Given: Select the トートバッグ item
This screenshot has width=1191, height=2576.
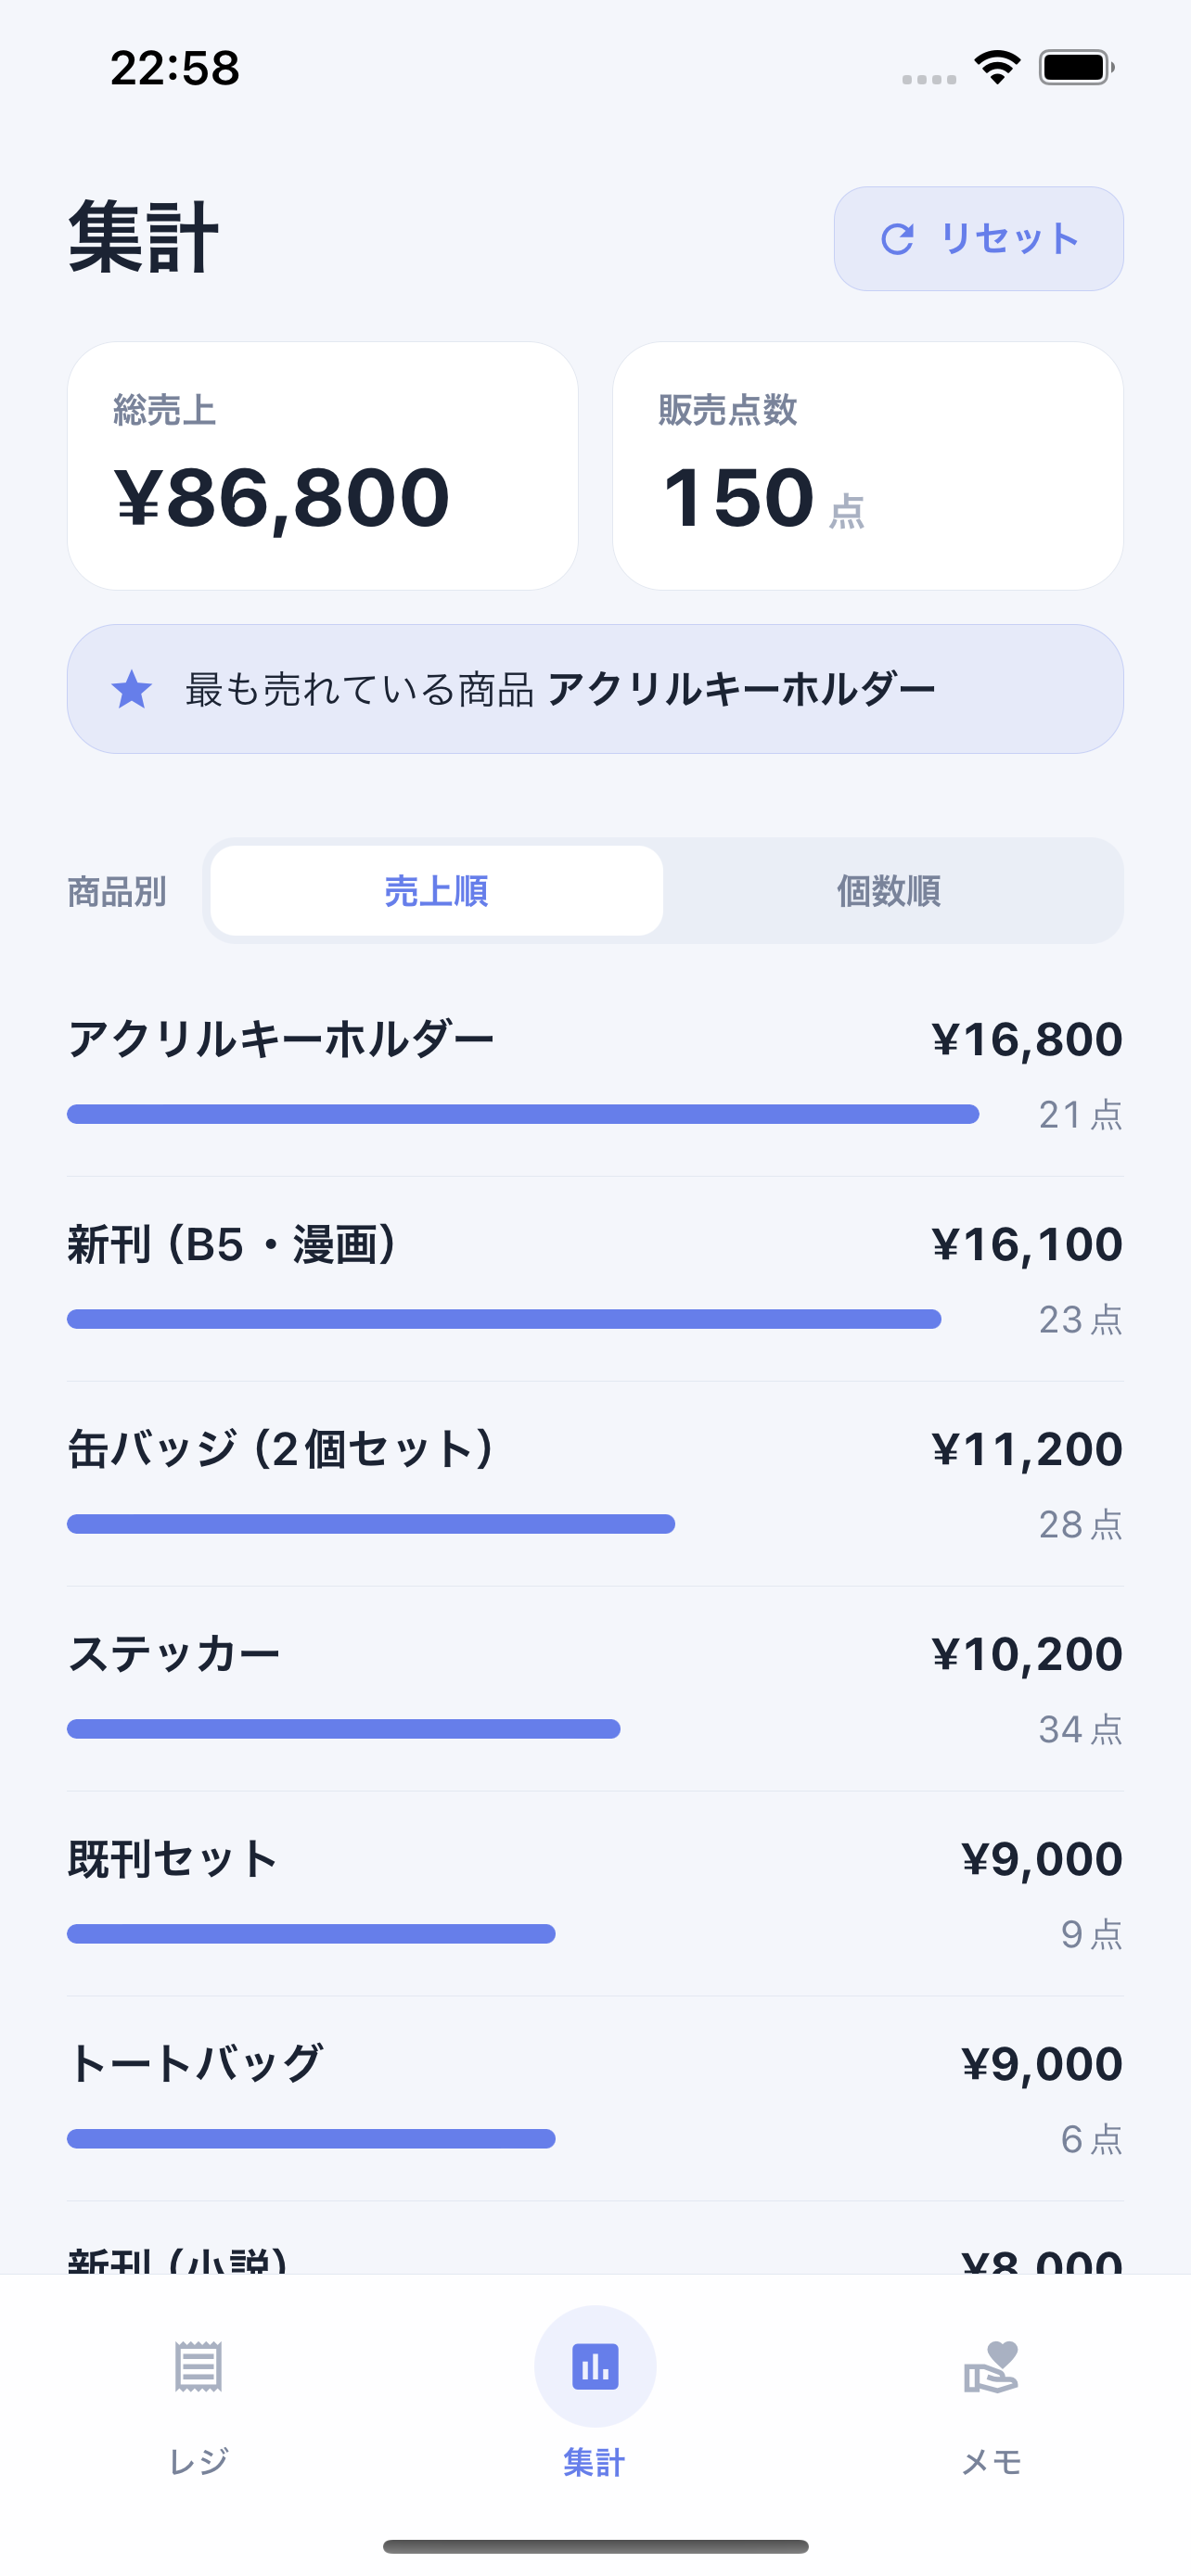Looking at the screenshot, I should 595,2099.
